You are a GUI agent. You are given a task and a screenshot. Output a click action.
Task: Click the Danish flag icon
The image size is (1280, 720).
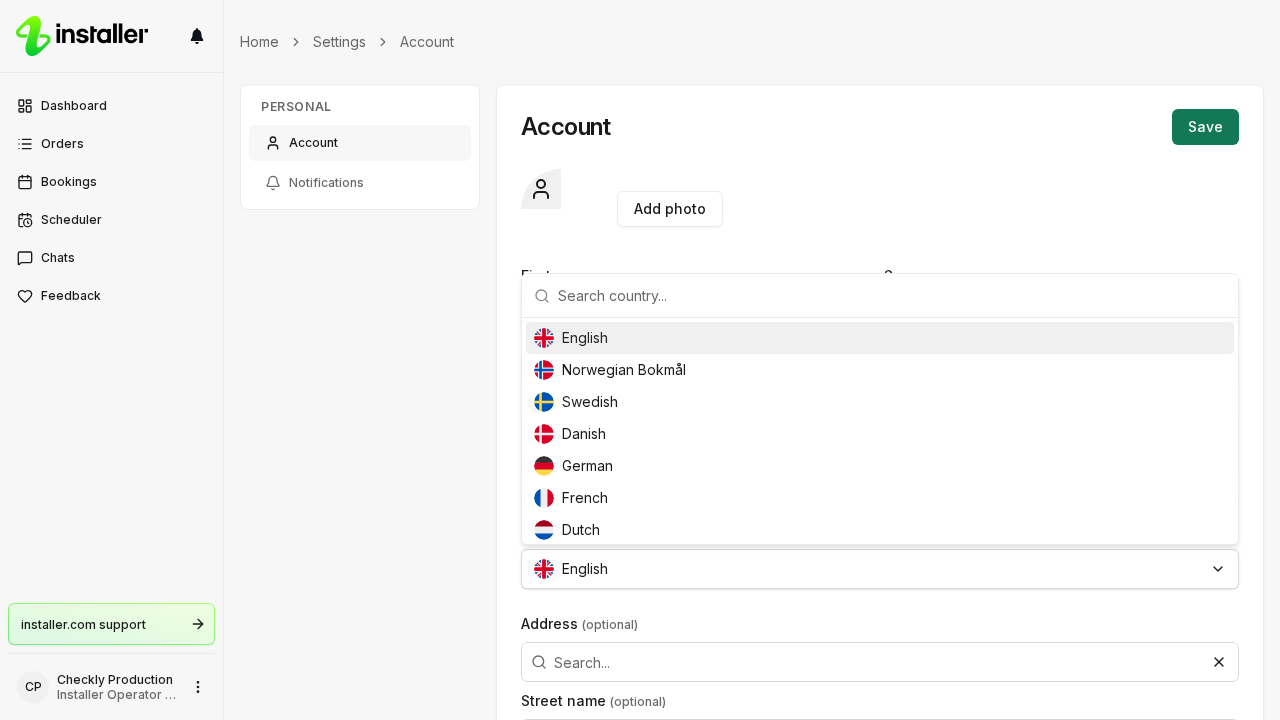(x=544, y=434)
